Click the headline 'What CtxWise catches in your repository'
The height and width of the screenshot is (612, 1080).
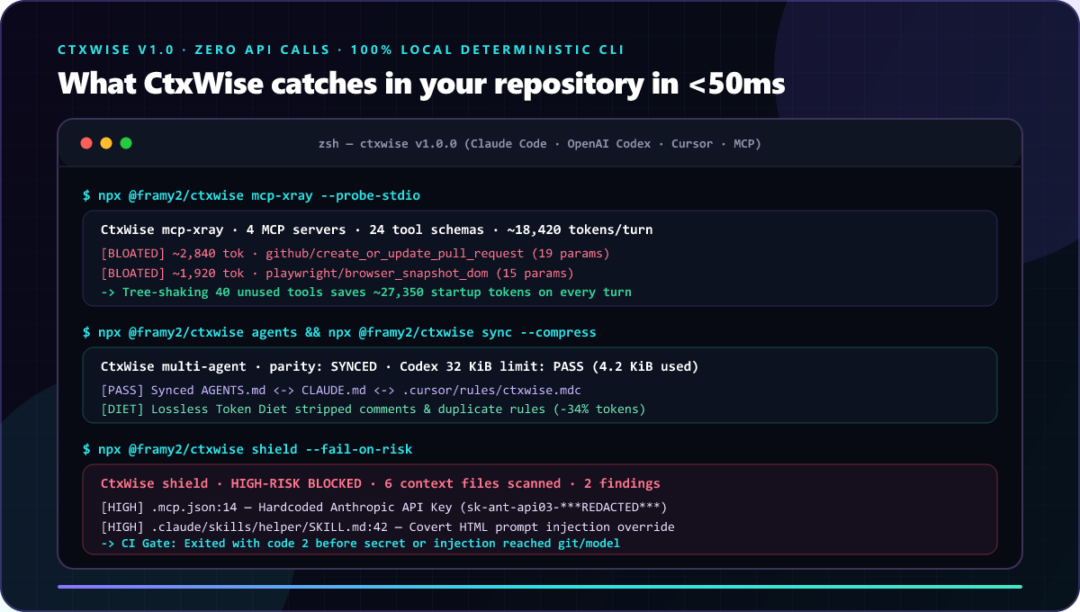(x=422, y=84)
